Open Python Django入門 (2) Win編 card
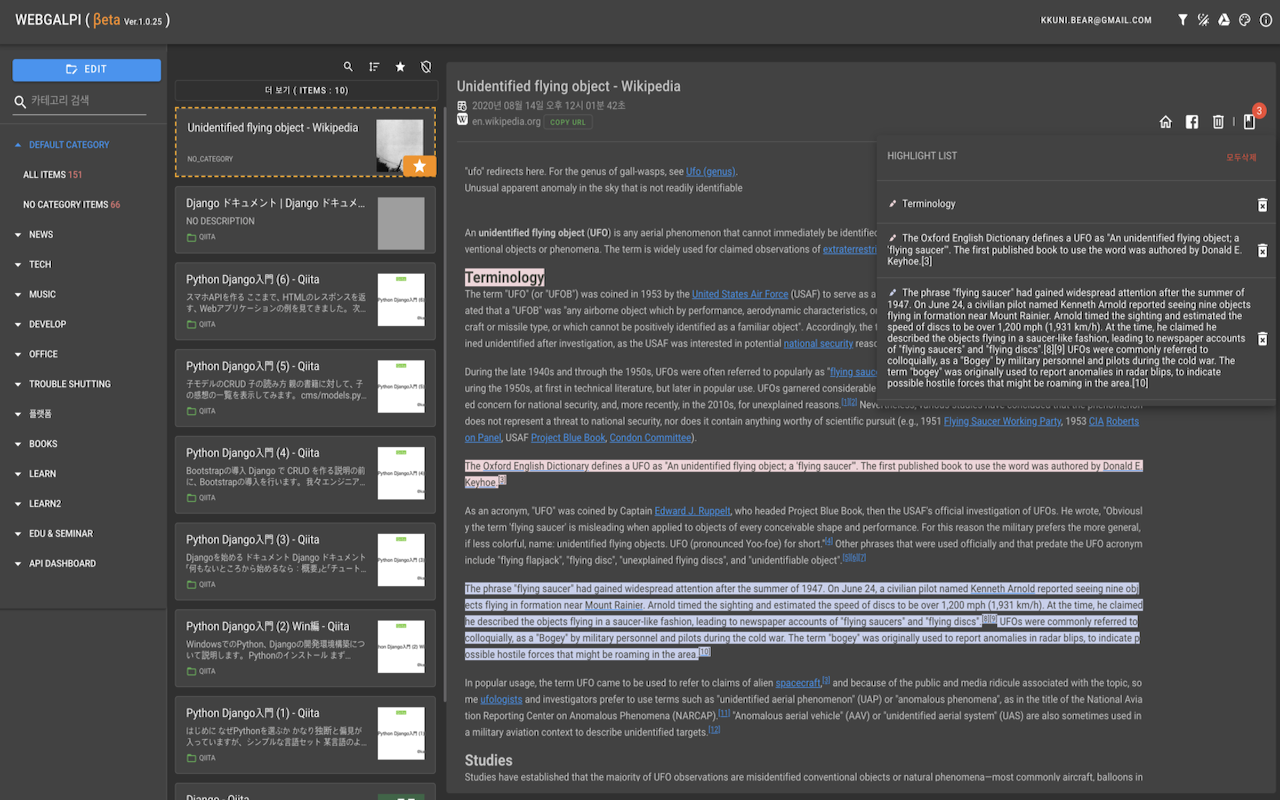This screenshot has height=800, width=1280. [x=305, y=647]
